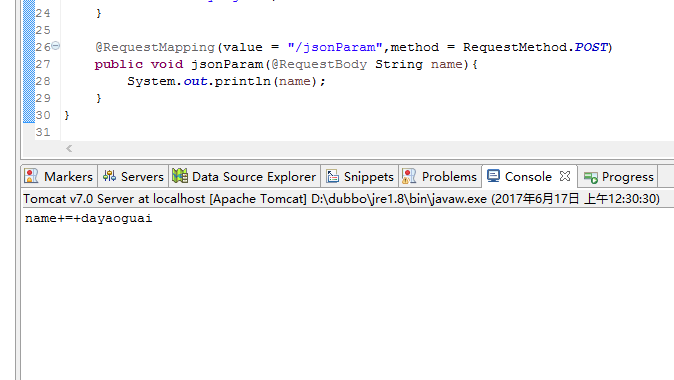Click the Snippets view icon
Screen dimensions: 674x380
pyautogui.click(x=332, y=176)
